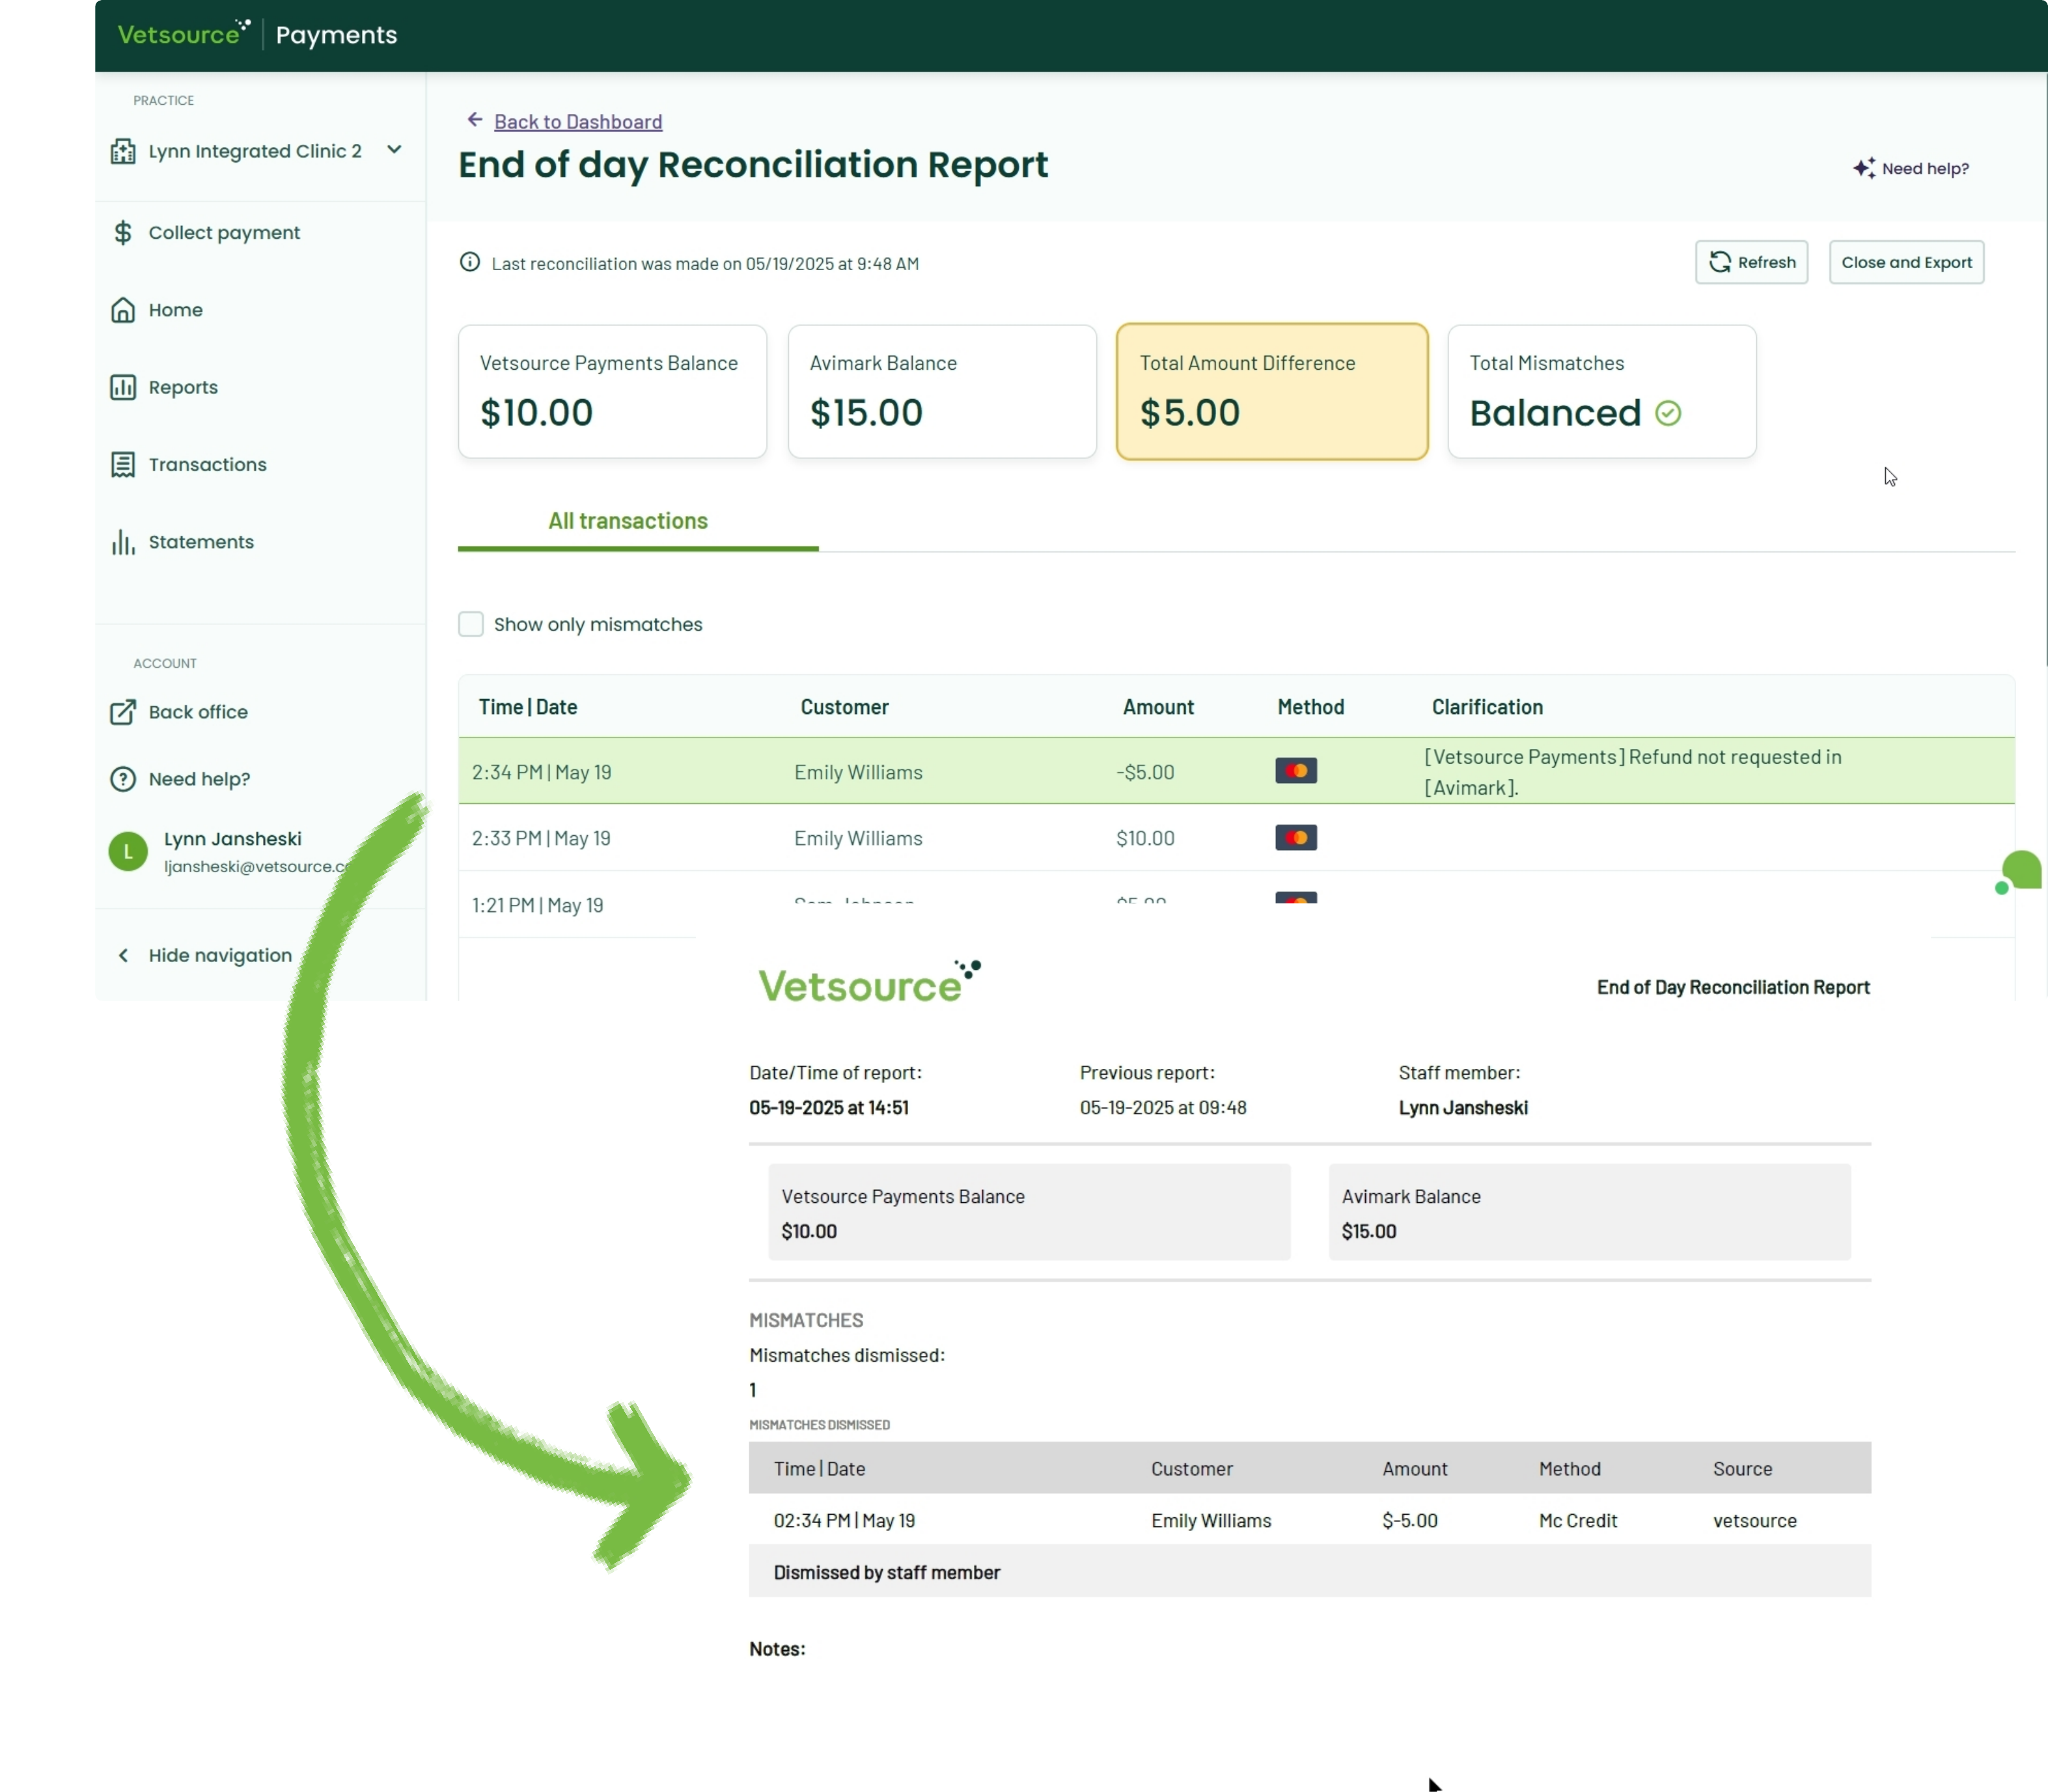Collapse sidebar via Hide navigation chevron
The width and height of the screenshot is (2048, 1792).
pyautogui.click(x=123, y=955)
